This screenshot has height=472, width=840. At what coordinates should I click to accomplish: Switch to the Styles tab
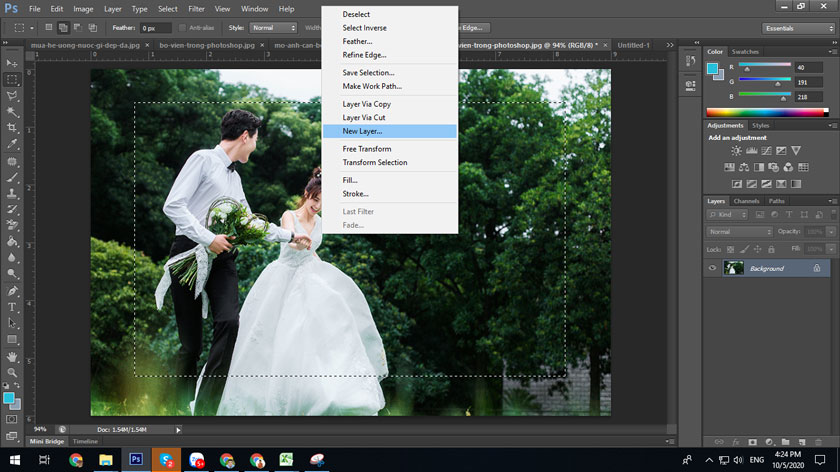[760, 126]
